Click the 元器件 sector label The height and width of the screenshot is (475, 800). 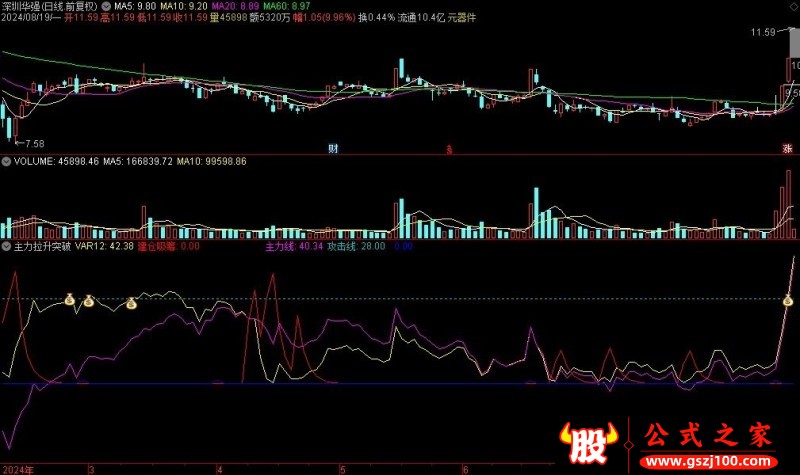[462, 18]
